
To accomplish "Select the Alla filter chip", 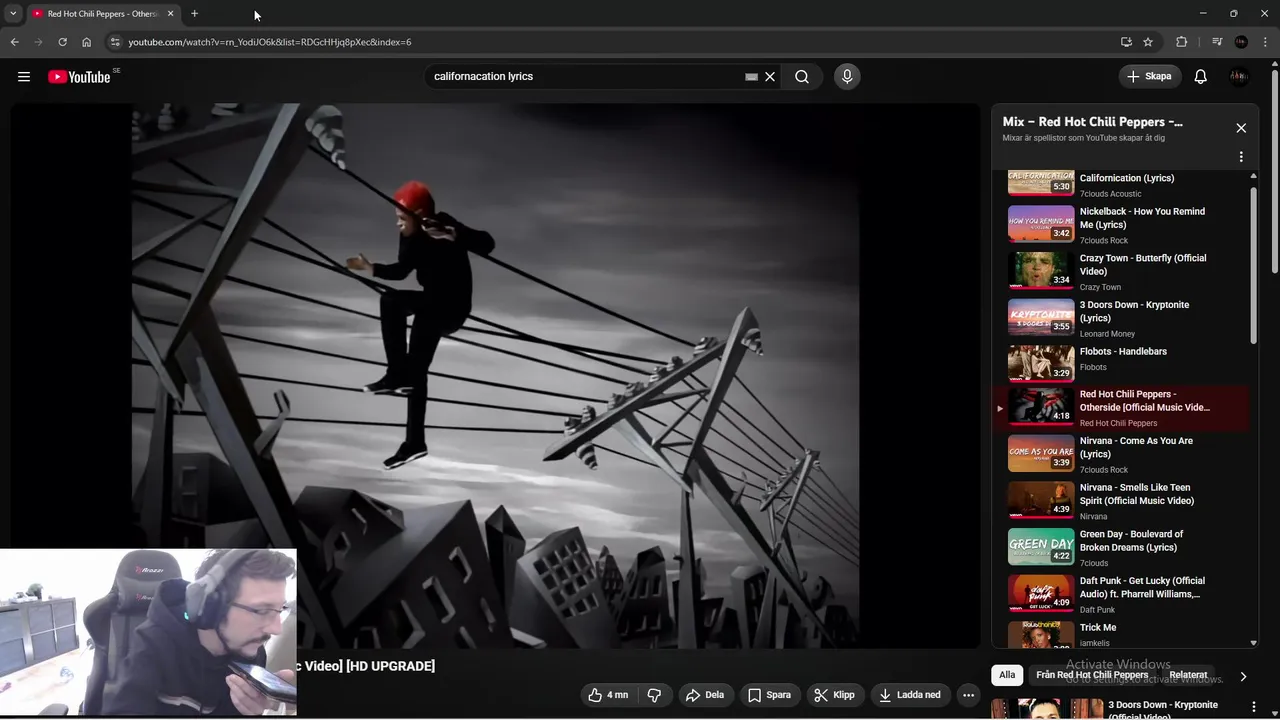I will point(1007,675).
